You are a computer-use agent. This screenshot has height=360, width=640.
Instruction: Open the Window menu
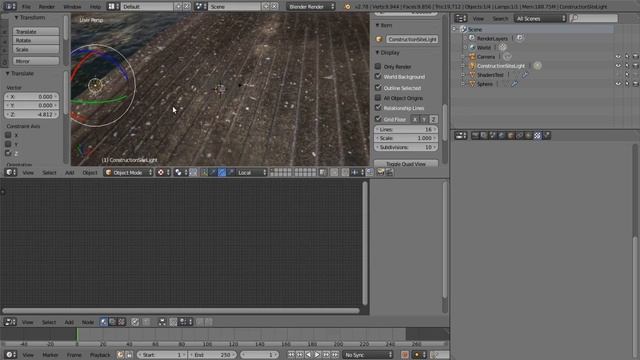coord(72,7)
